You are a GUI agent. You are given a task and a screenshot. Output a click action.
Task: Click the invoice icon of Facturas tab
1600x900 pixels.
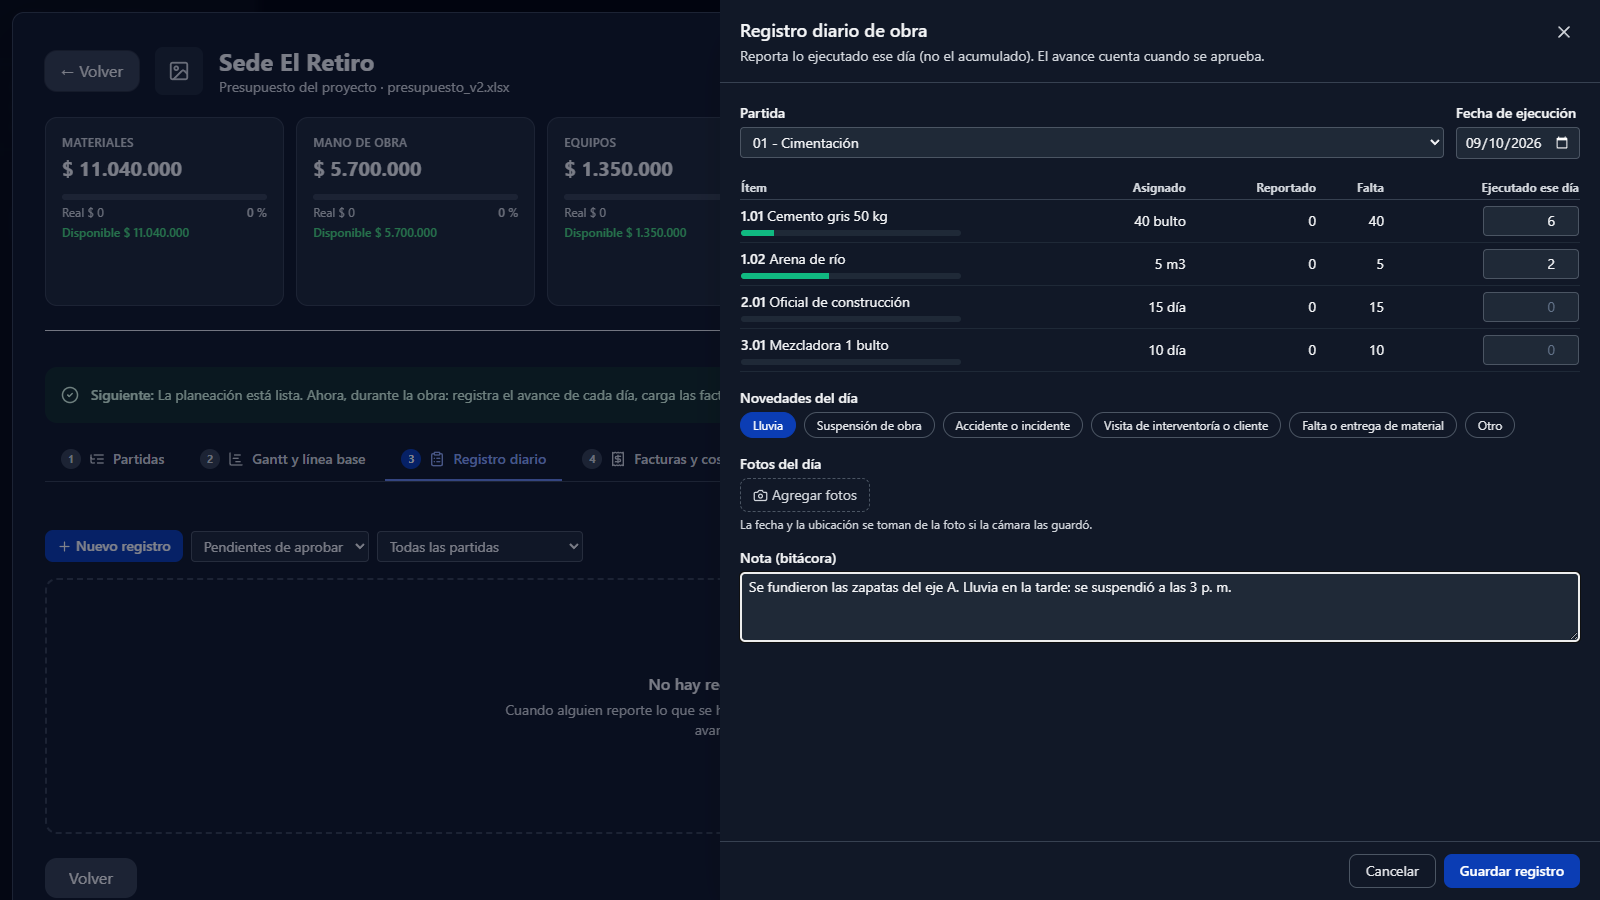pos(618,459)
